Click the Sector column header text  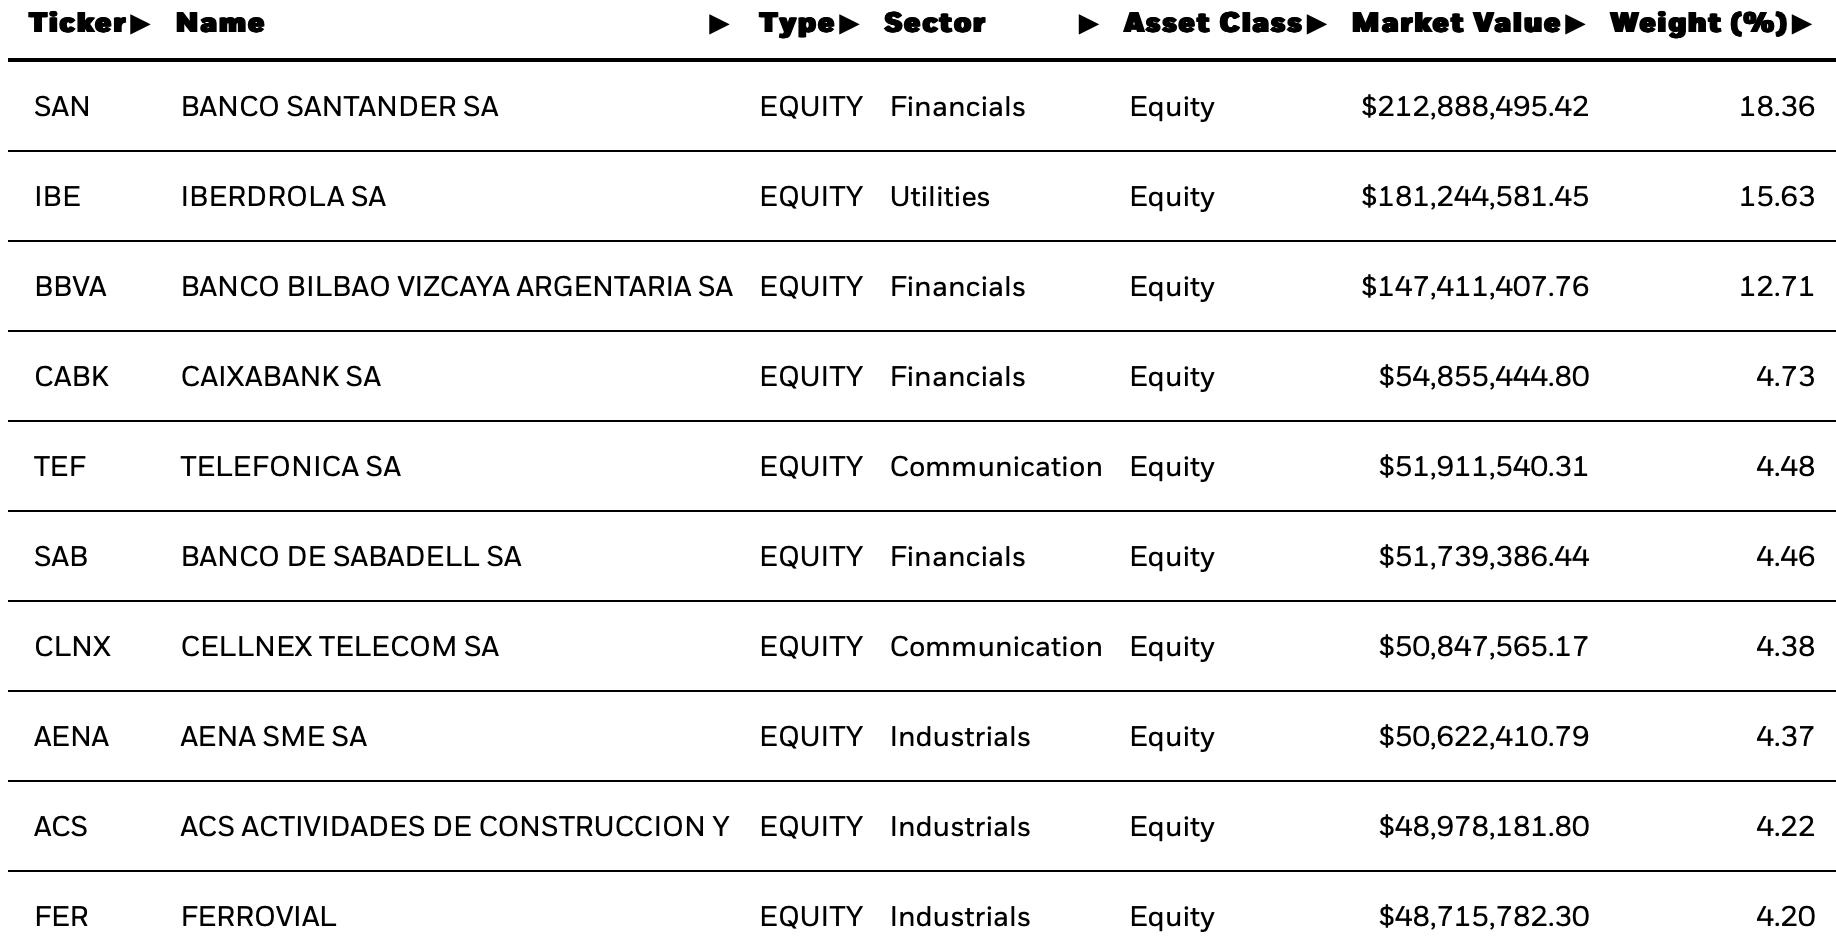(x=934, y=23)
